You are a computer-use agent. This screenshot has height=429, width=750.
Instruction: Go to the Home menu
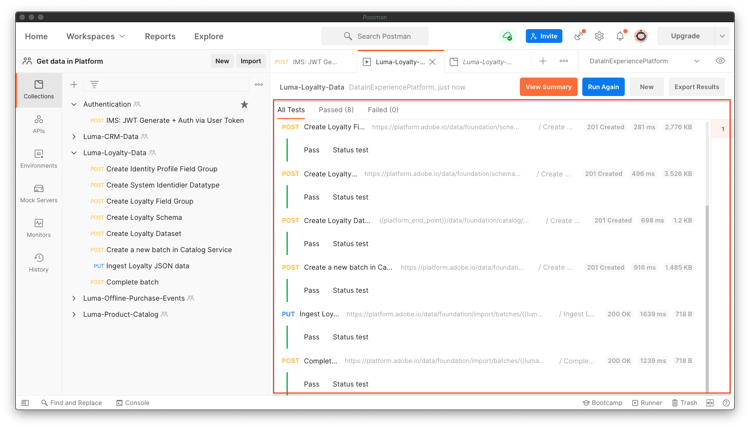click(x=36, y=36)
